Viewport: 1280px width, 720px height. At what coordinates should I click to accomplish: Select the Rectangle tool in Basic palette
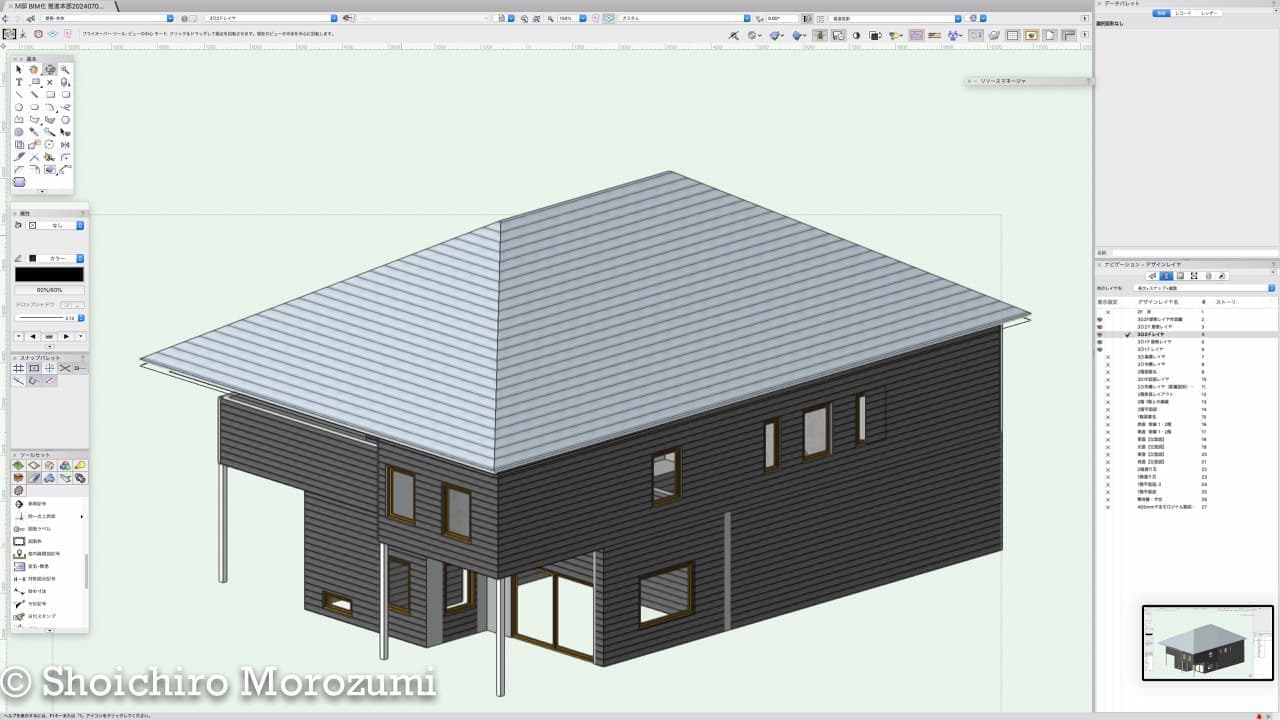50,95
